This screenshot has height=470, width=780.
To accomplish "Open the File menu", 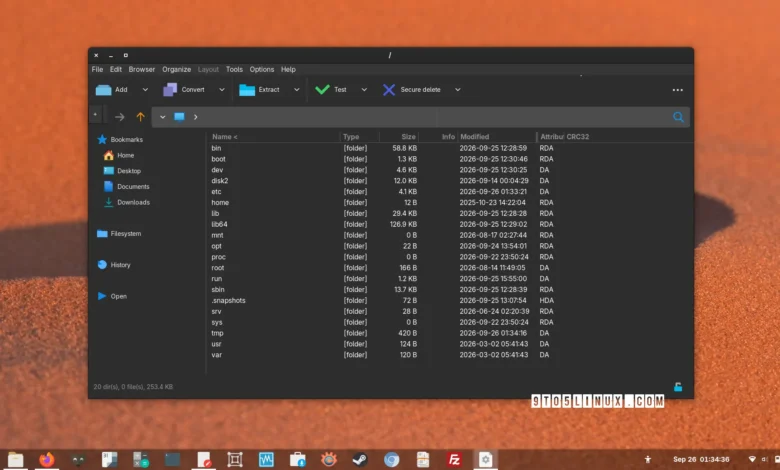I will point(98,70).
